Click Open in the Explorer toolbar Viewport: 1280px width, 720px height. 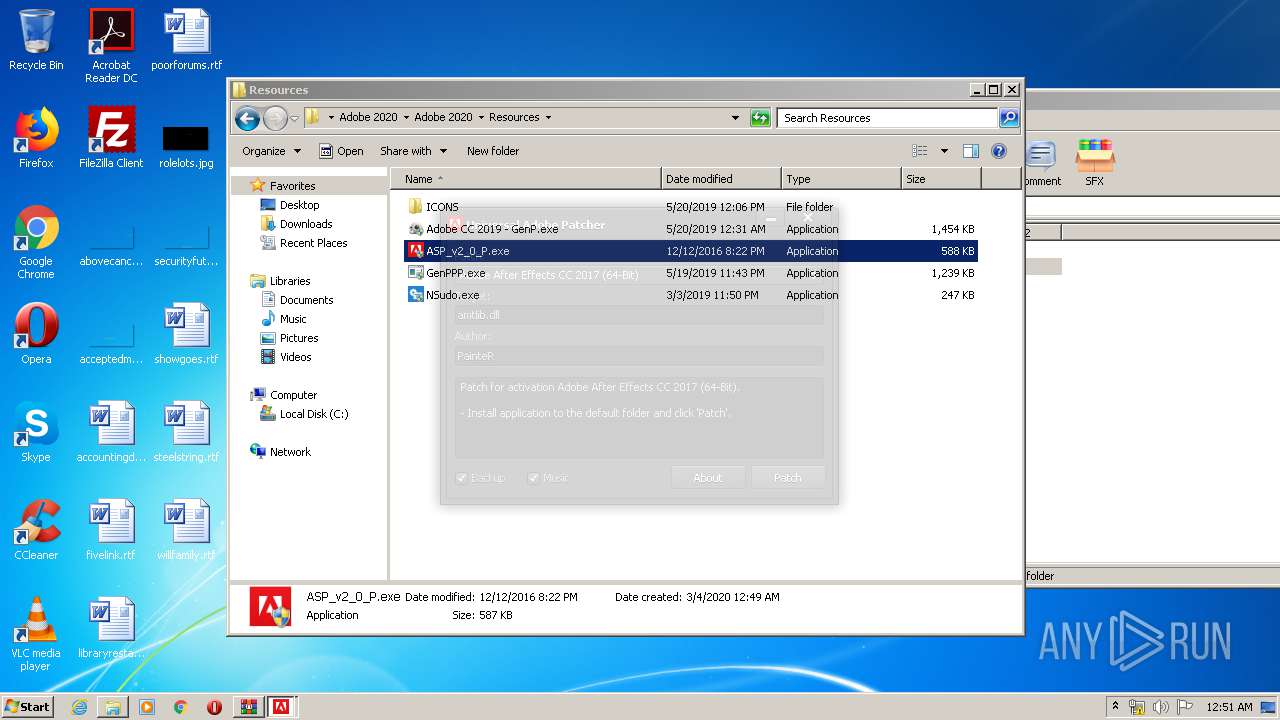pos(341,151)
